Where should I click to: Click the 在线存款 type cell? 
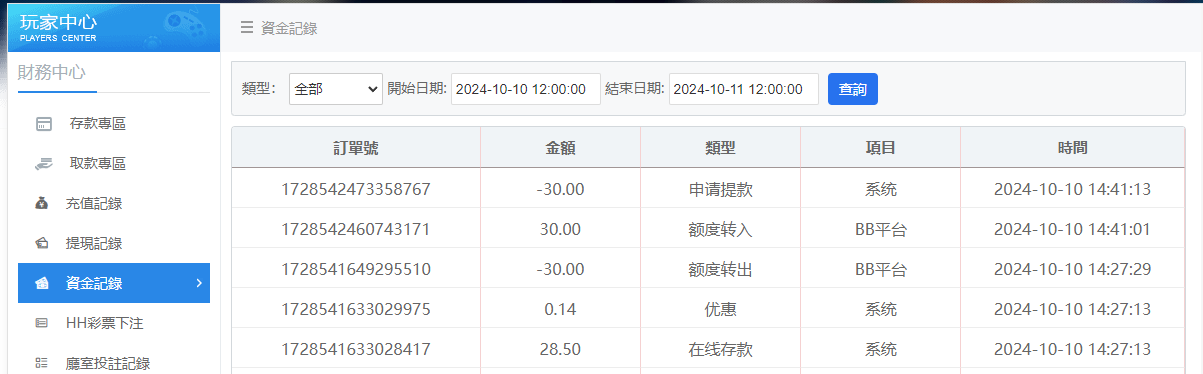click(720, 349)
